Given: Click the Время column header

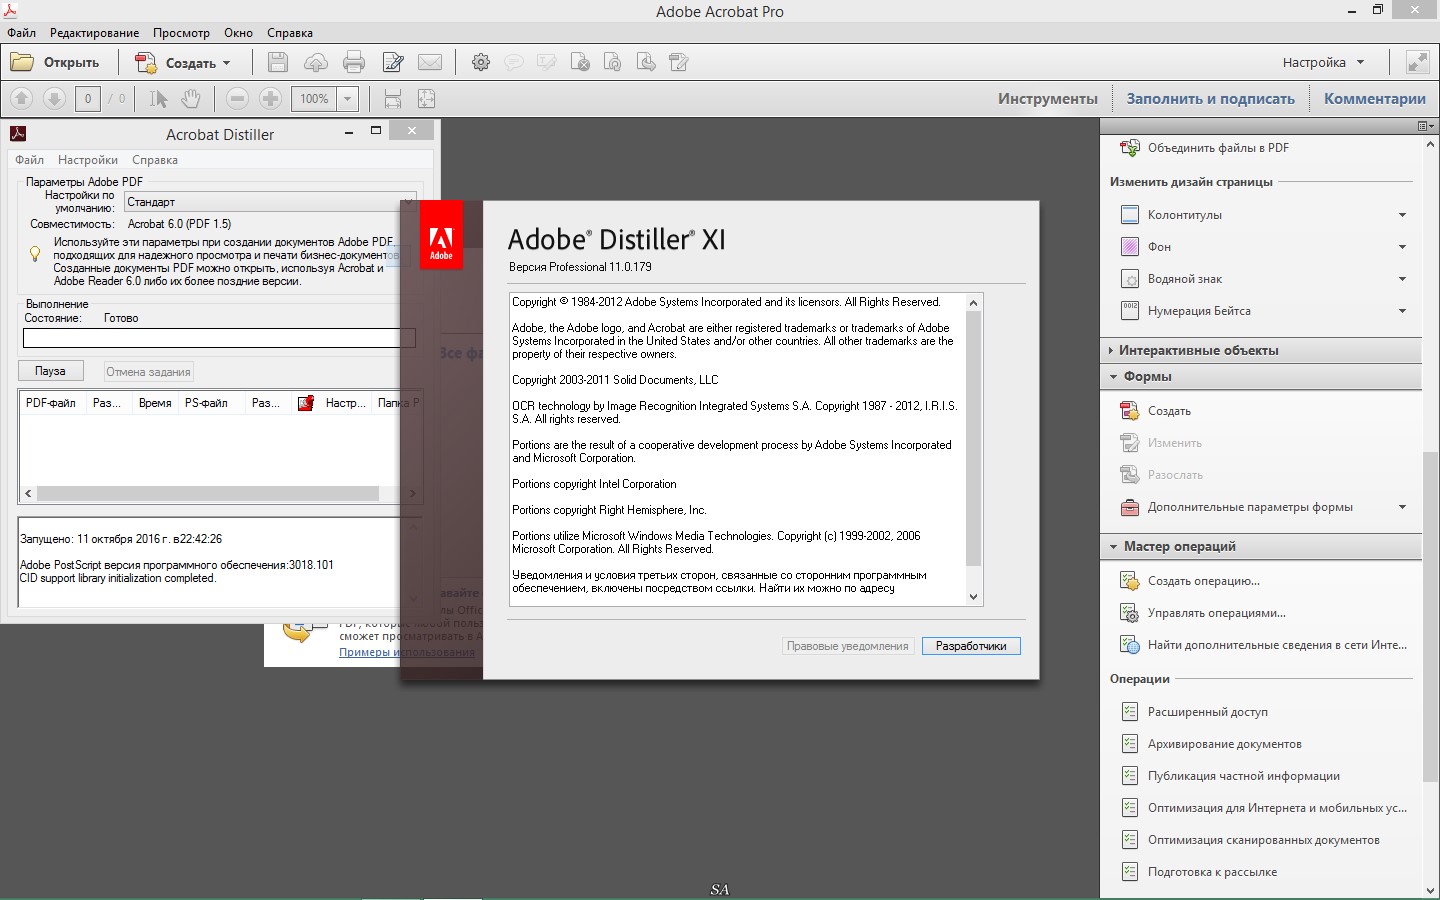Looking at the screenshot, I should coord(155,403).
